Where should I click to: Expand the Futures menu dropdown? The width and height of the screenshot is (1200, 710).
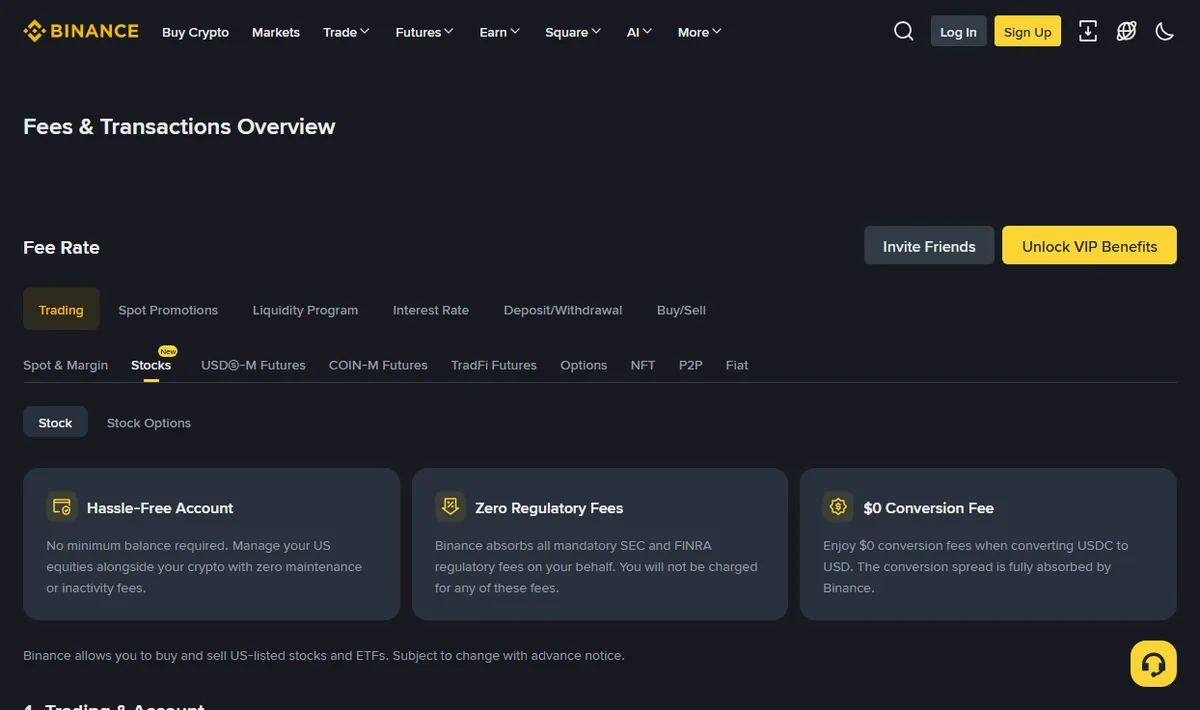coord(424,32)
